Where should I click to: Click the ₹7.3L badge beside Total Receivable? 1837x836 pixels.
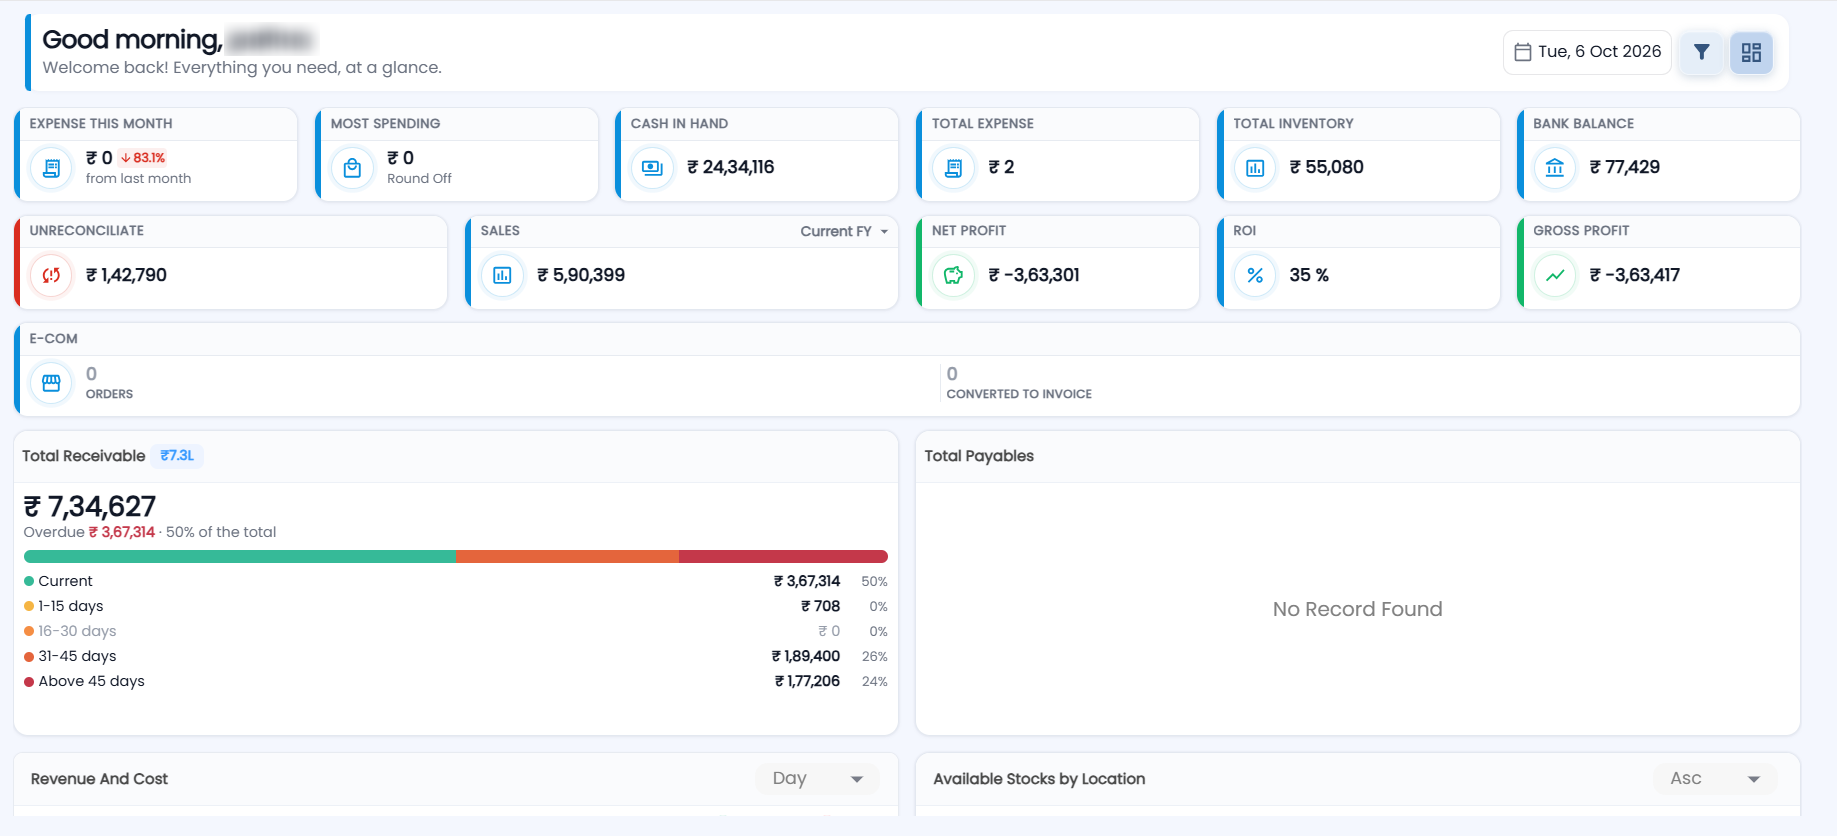click(x=177, y=456)
